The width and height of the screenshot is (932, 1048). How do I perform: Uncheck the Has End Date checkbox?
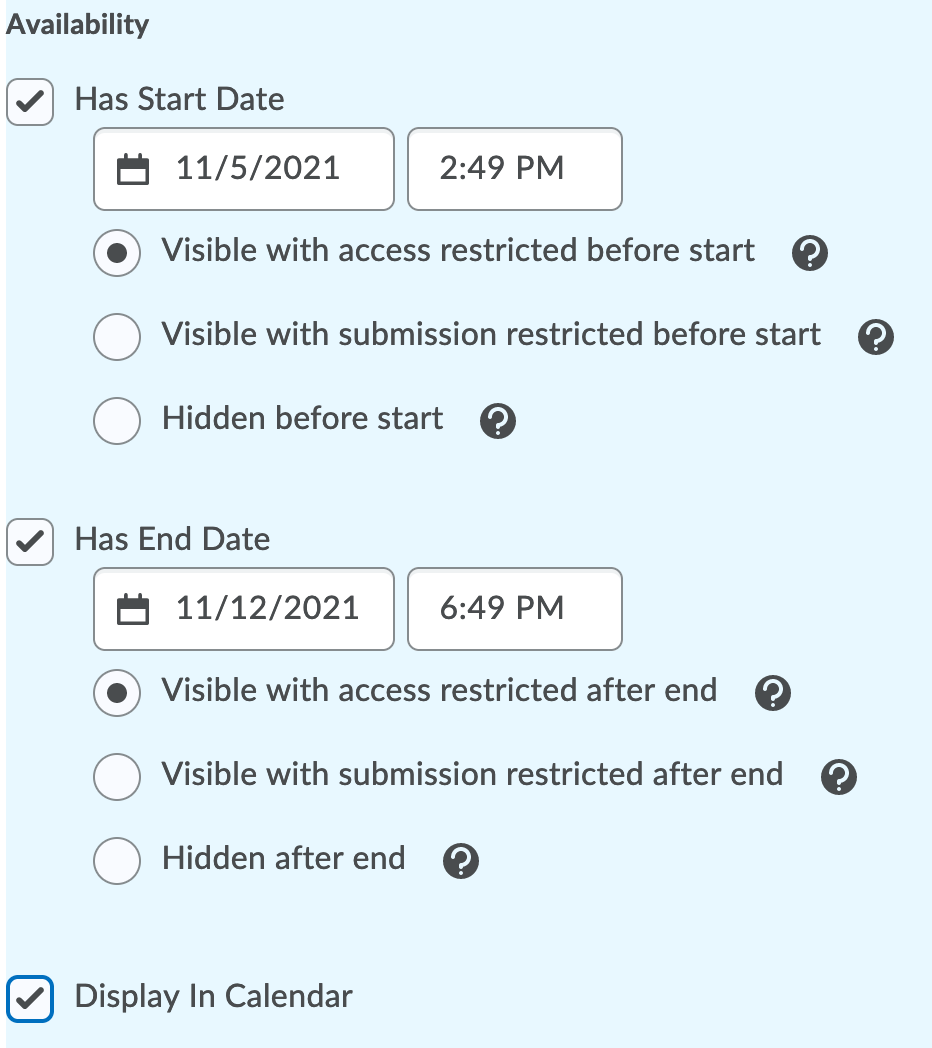point(30,542)
